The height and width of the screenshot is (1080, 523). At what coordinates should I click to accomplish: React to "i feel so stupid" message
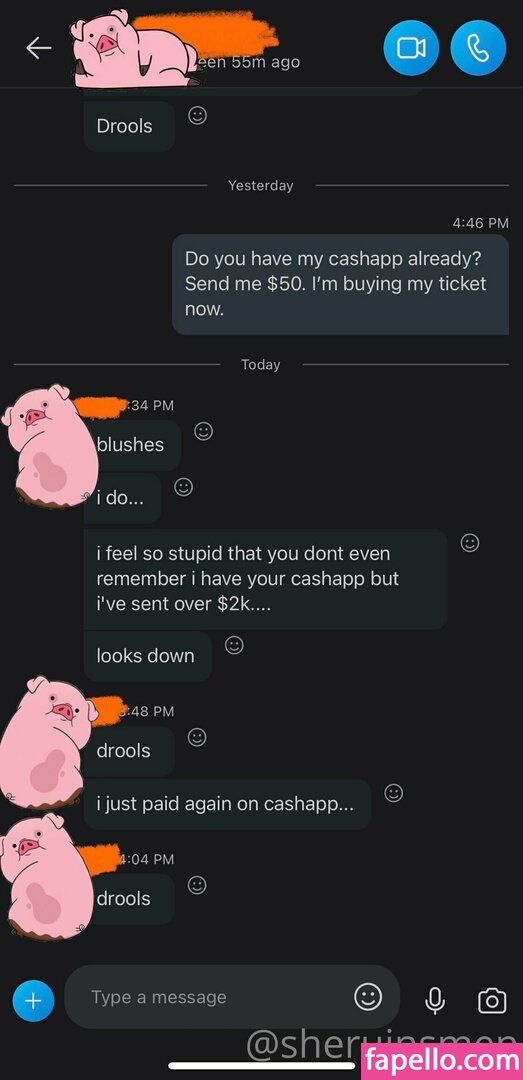[470, 543]
